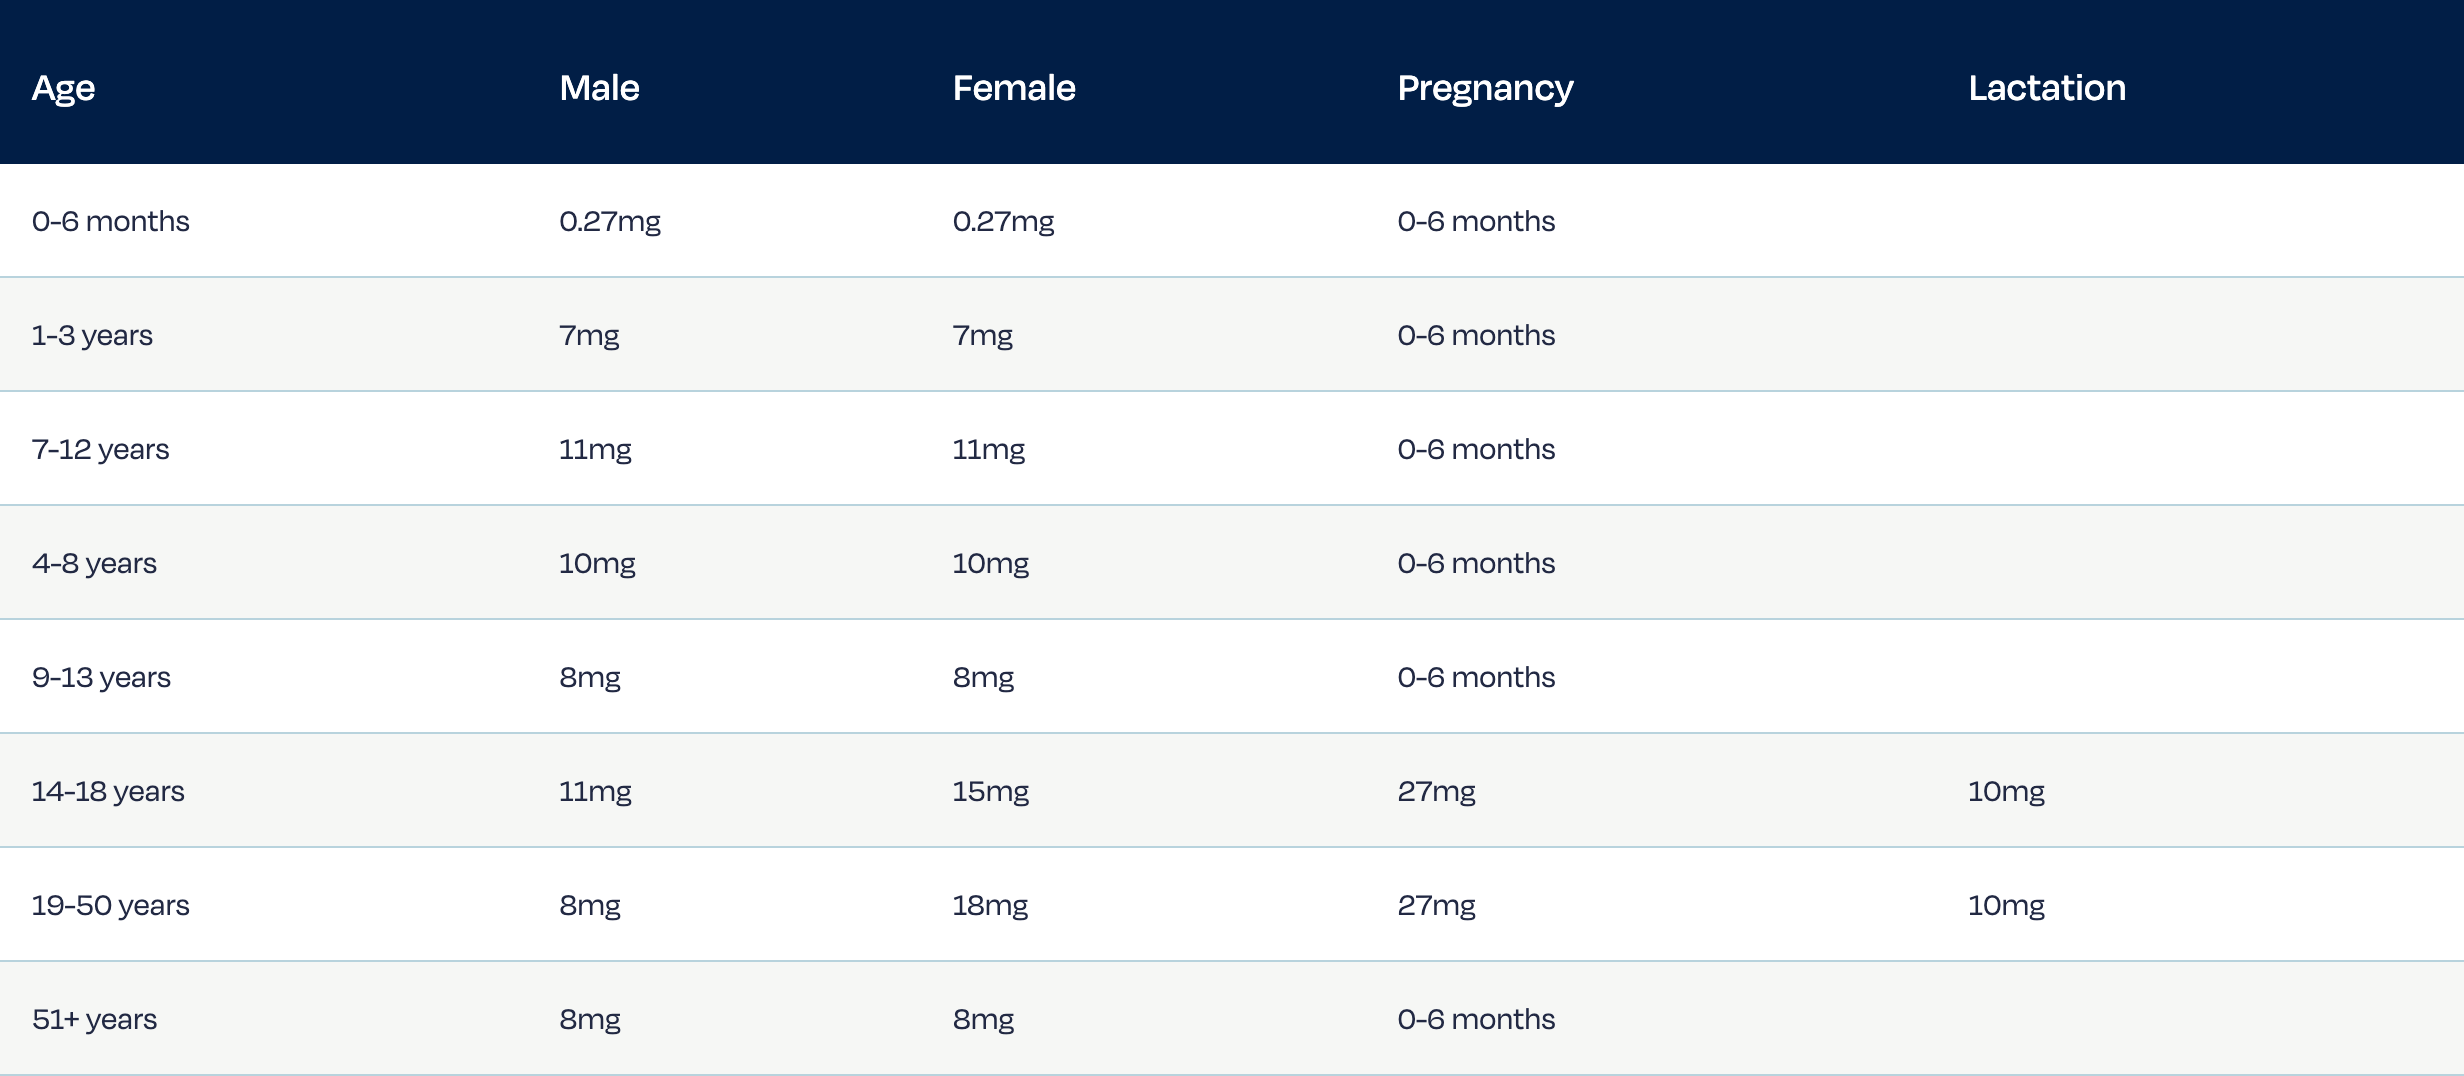Select the 1-3 years row label

(92, 335)
